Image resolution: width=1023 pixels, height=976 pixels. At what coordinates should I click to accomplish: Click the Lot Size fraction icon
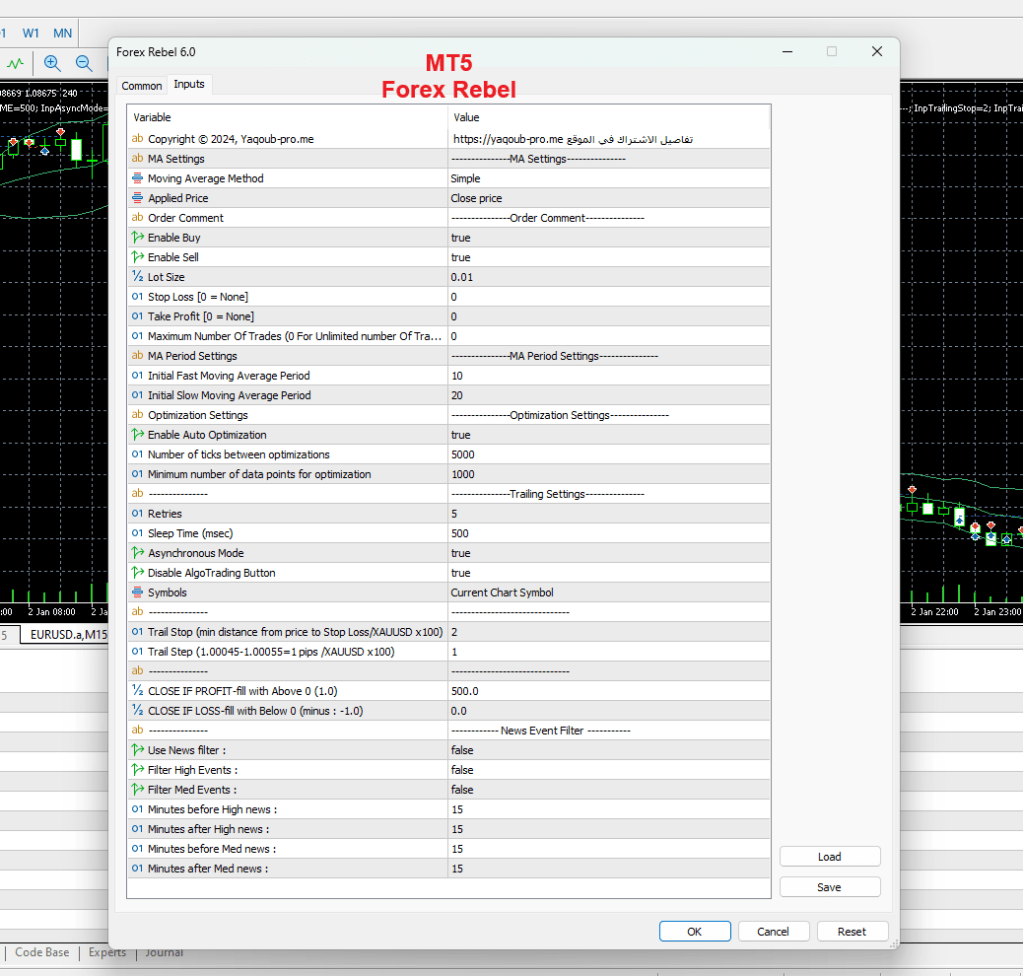coord(138,277)
